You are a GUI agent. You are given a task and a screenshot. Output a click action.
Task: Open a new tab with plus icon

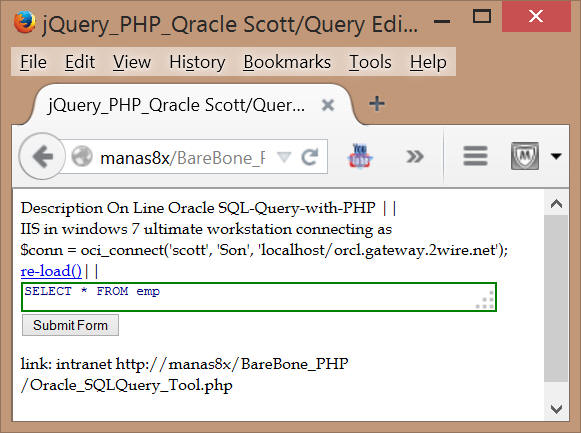(x=376, y=104)
